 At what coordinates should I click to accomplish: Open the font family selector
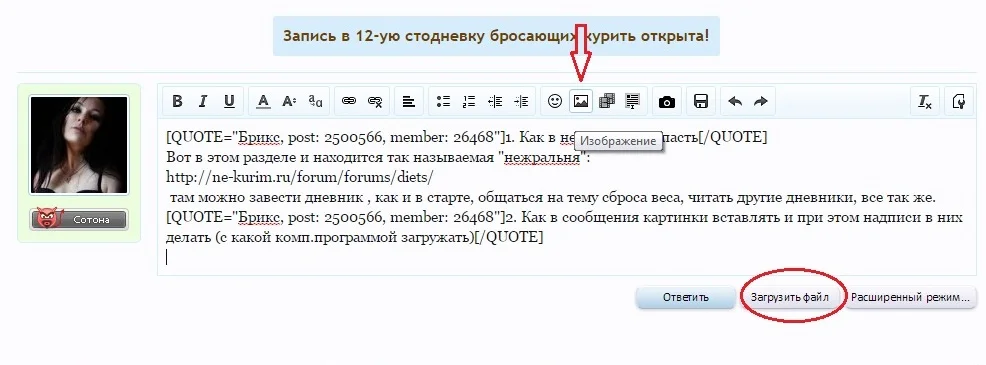tap(316, 101)
